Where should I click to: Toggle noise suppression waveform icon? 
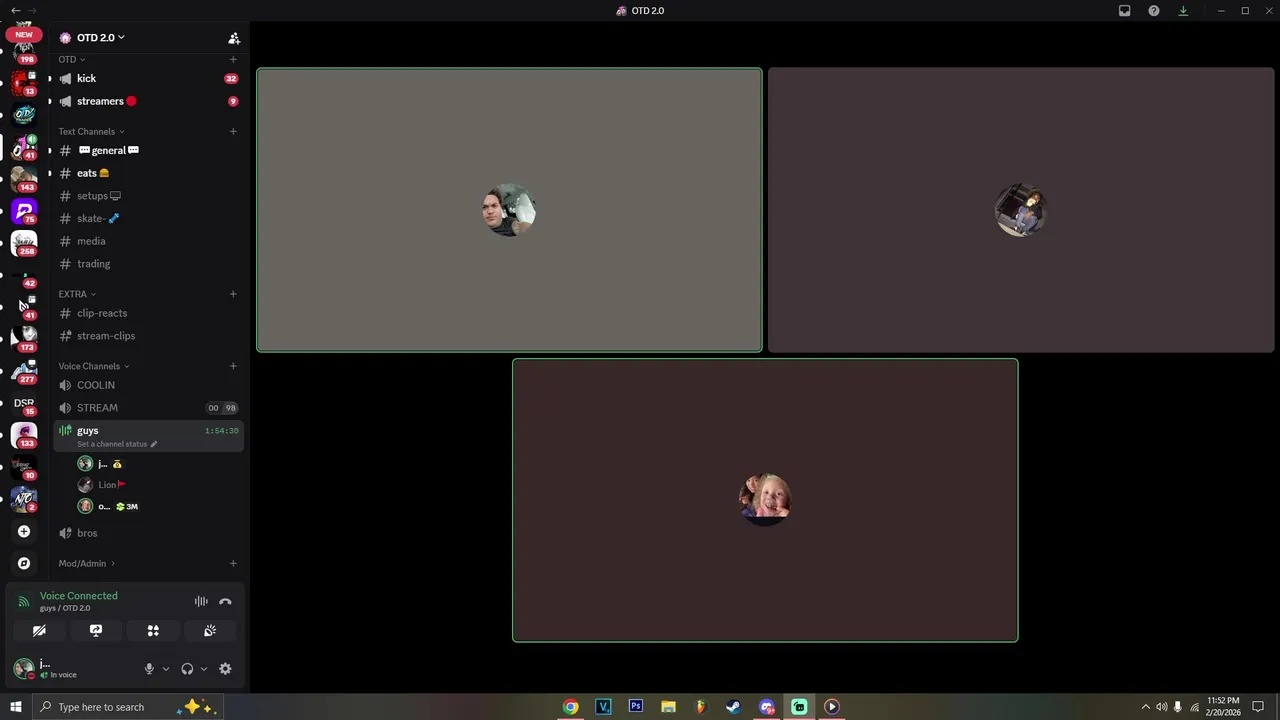201,601
